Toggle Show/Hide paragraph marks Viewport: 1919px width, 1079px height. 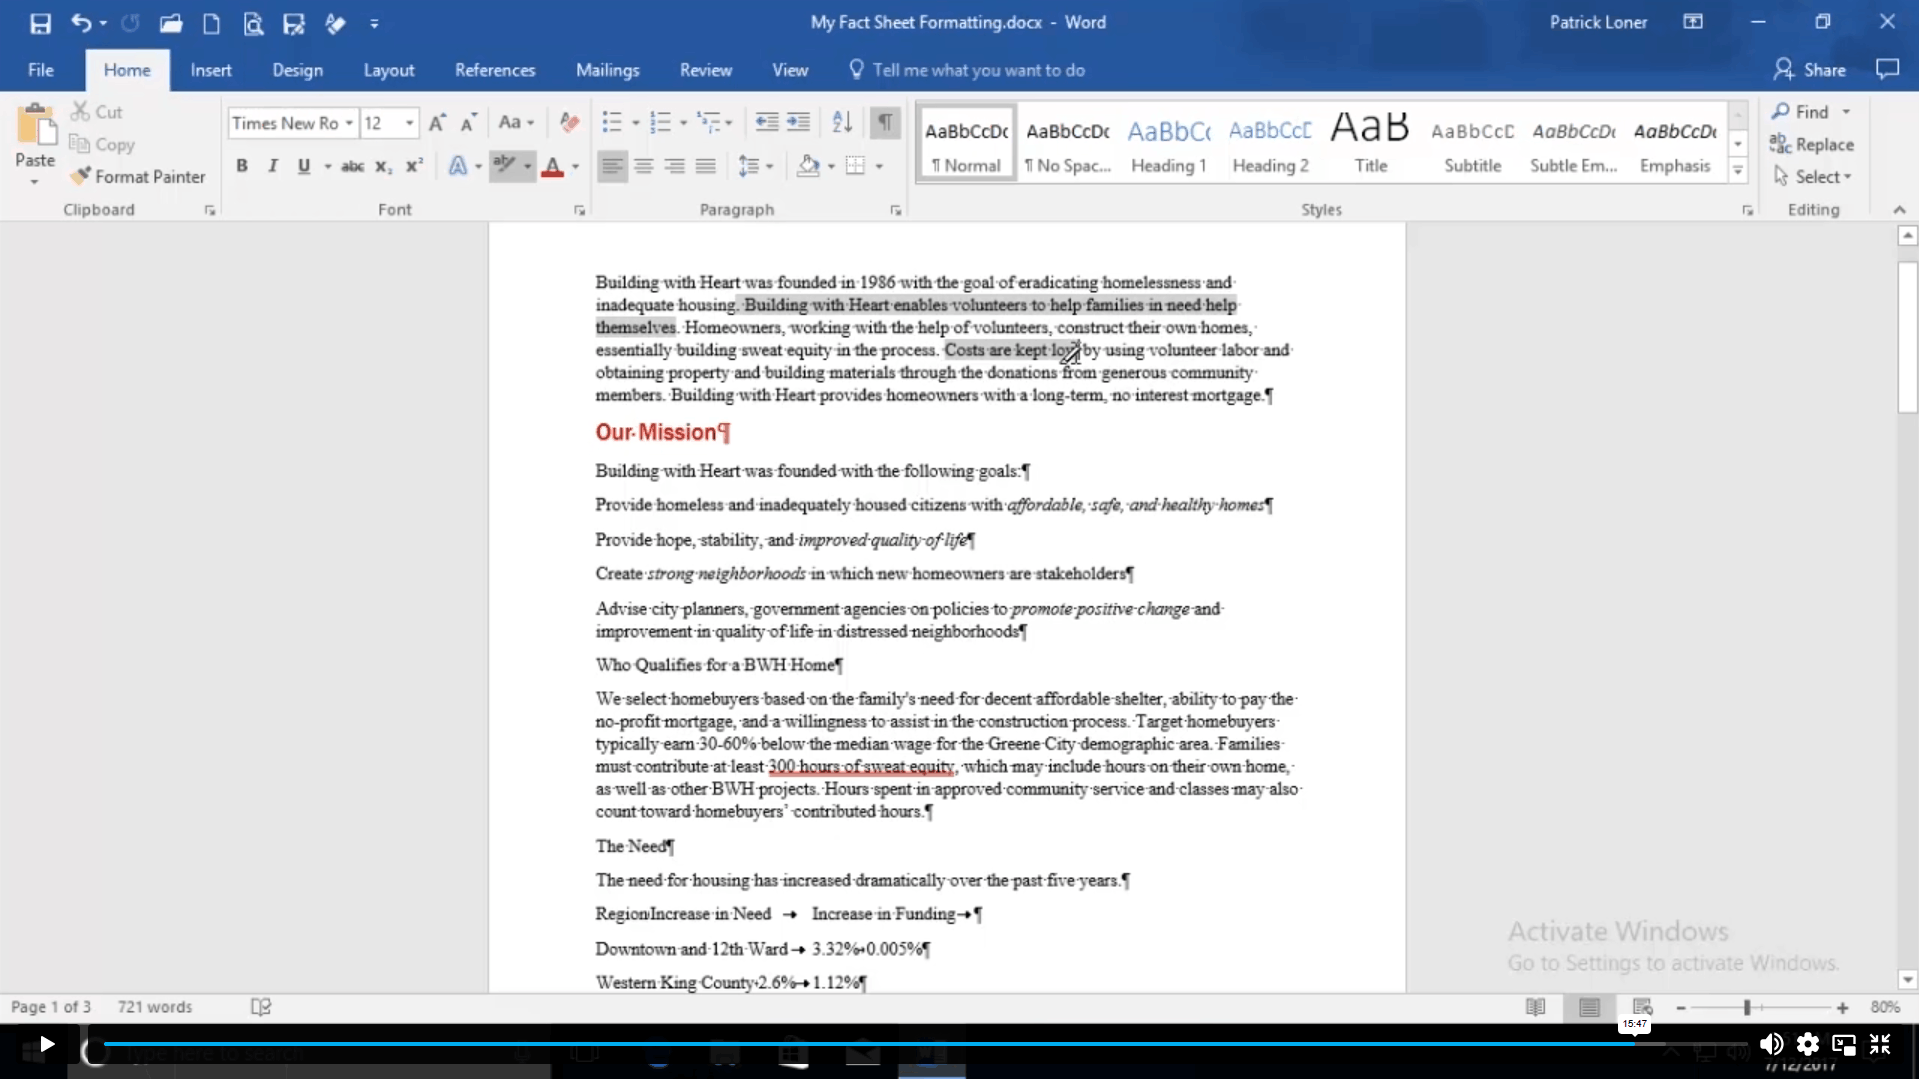tap(885, 123)
